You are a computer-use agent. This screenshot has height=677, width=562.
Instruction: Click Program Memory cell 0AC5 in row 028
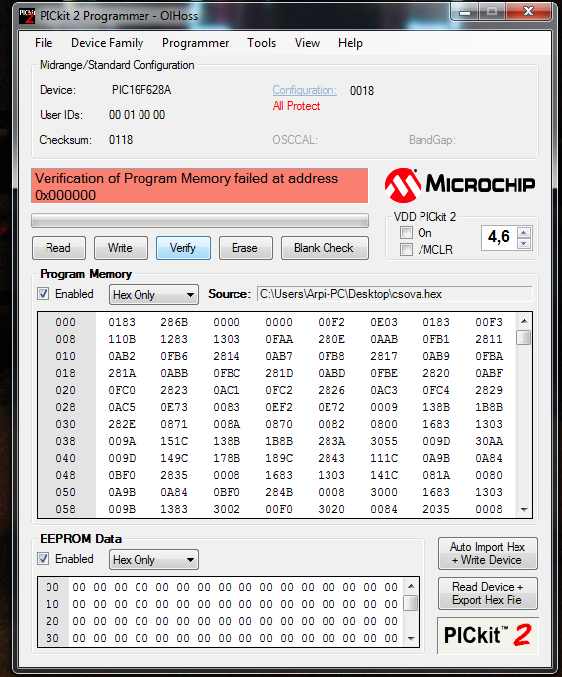coord(122,408)
